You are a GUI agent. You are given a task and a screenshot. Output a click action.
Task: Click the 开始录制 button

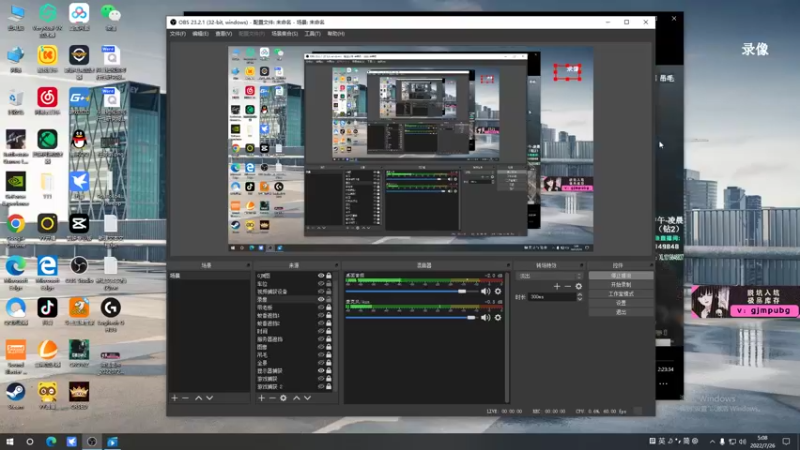pyautogui.click(x=621, y=285)
